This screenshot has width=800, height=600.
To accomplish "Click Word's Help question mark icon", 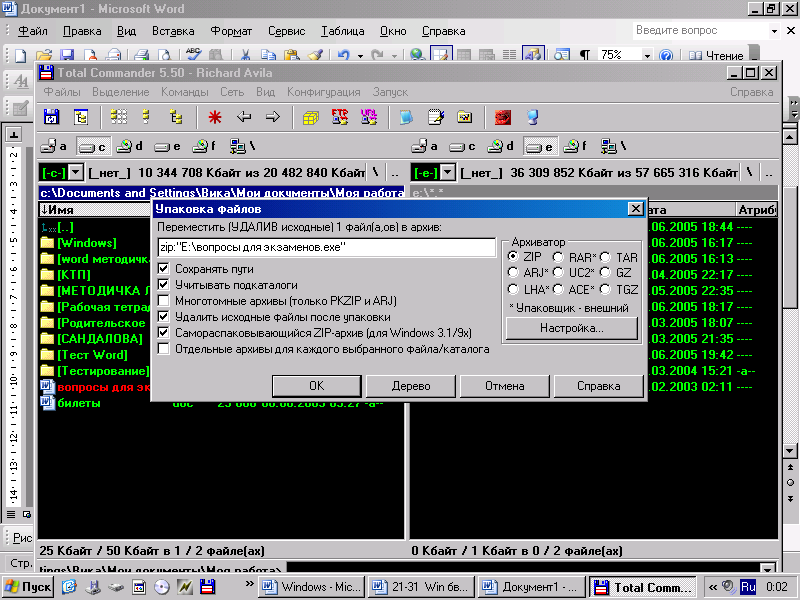I will [x=665, y=55].
